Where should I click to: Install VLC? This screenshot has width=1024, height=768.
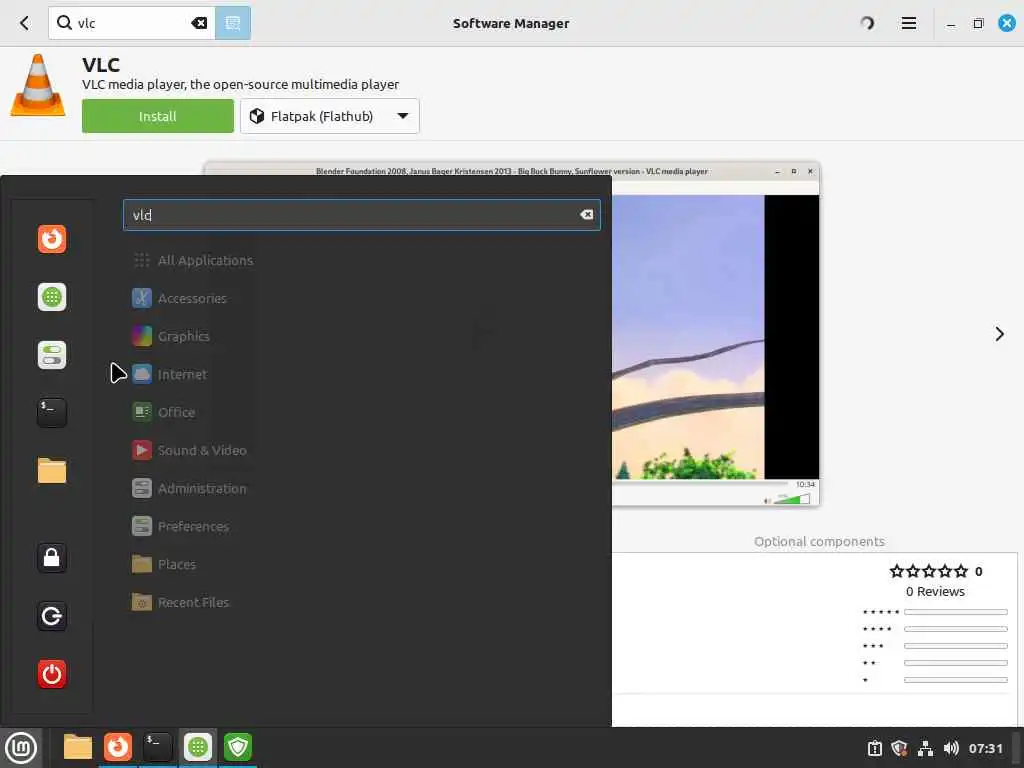tap(157, 116)
